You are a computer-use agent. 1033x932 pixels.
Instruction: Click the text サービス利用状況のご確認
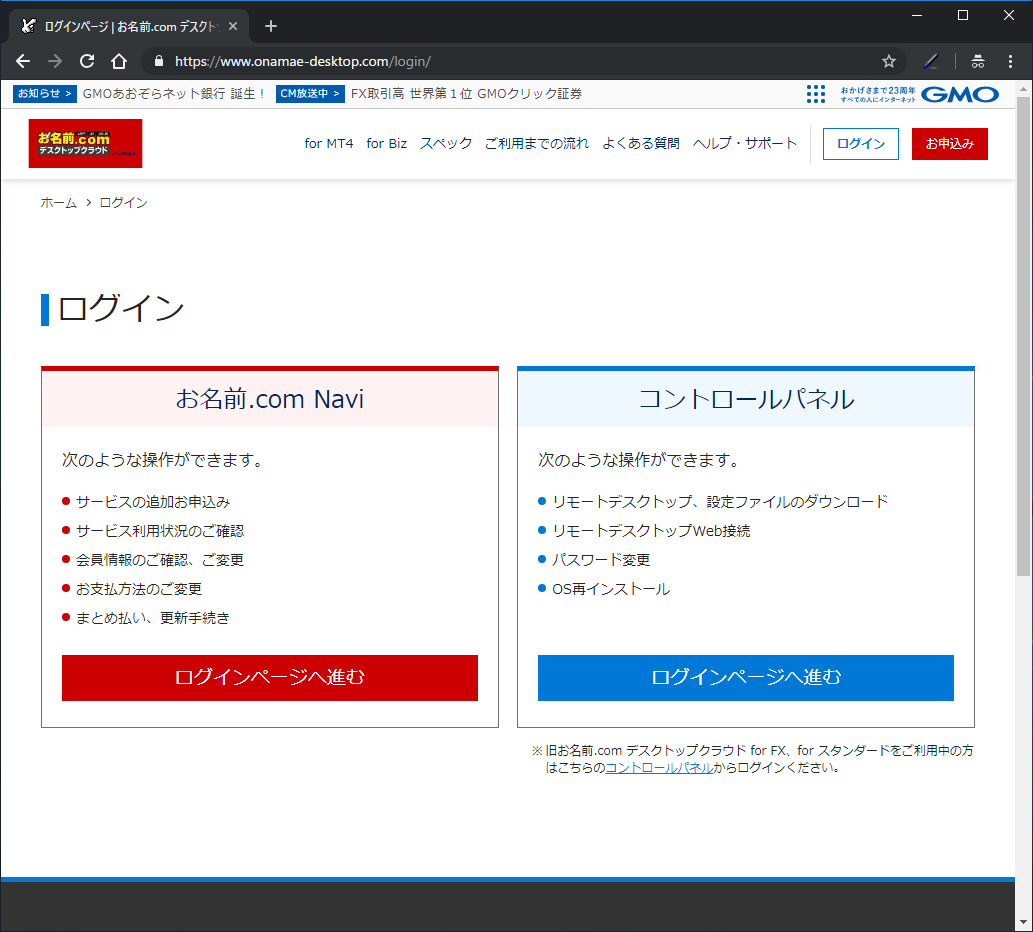pyautogui.click(x=160, y=531)
